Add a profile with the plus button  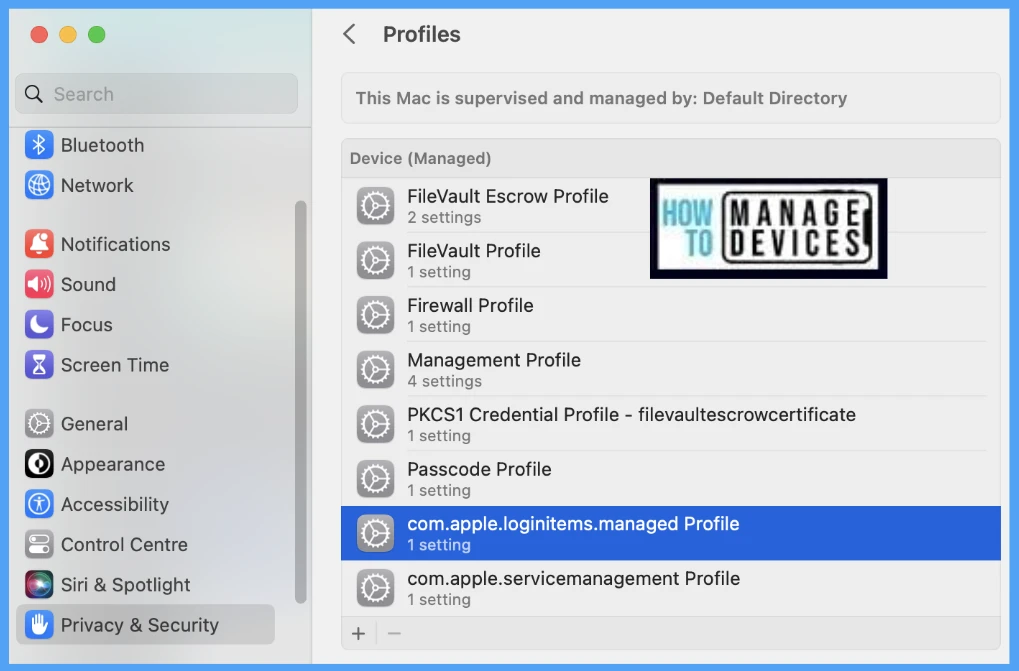[x=358, y=633]
